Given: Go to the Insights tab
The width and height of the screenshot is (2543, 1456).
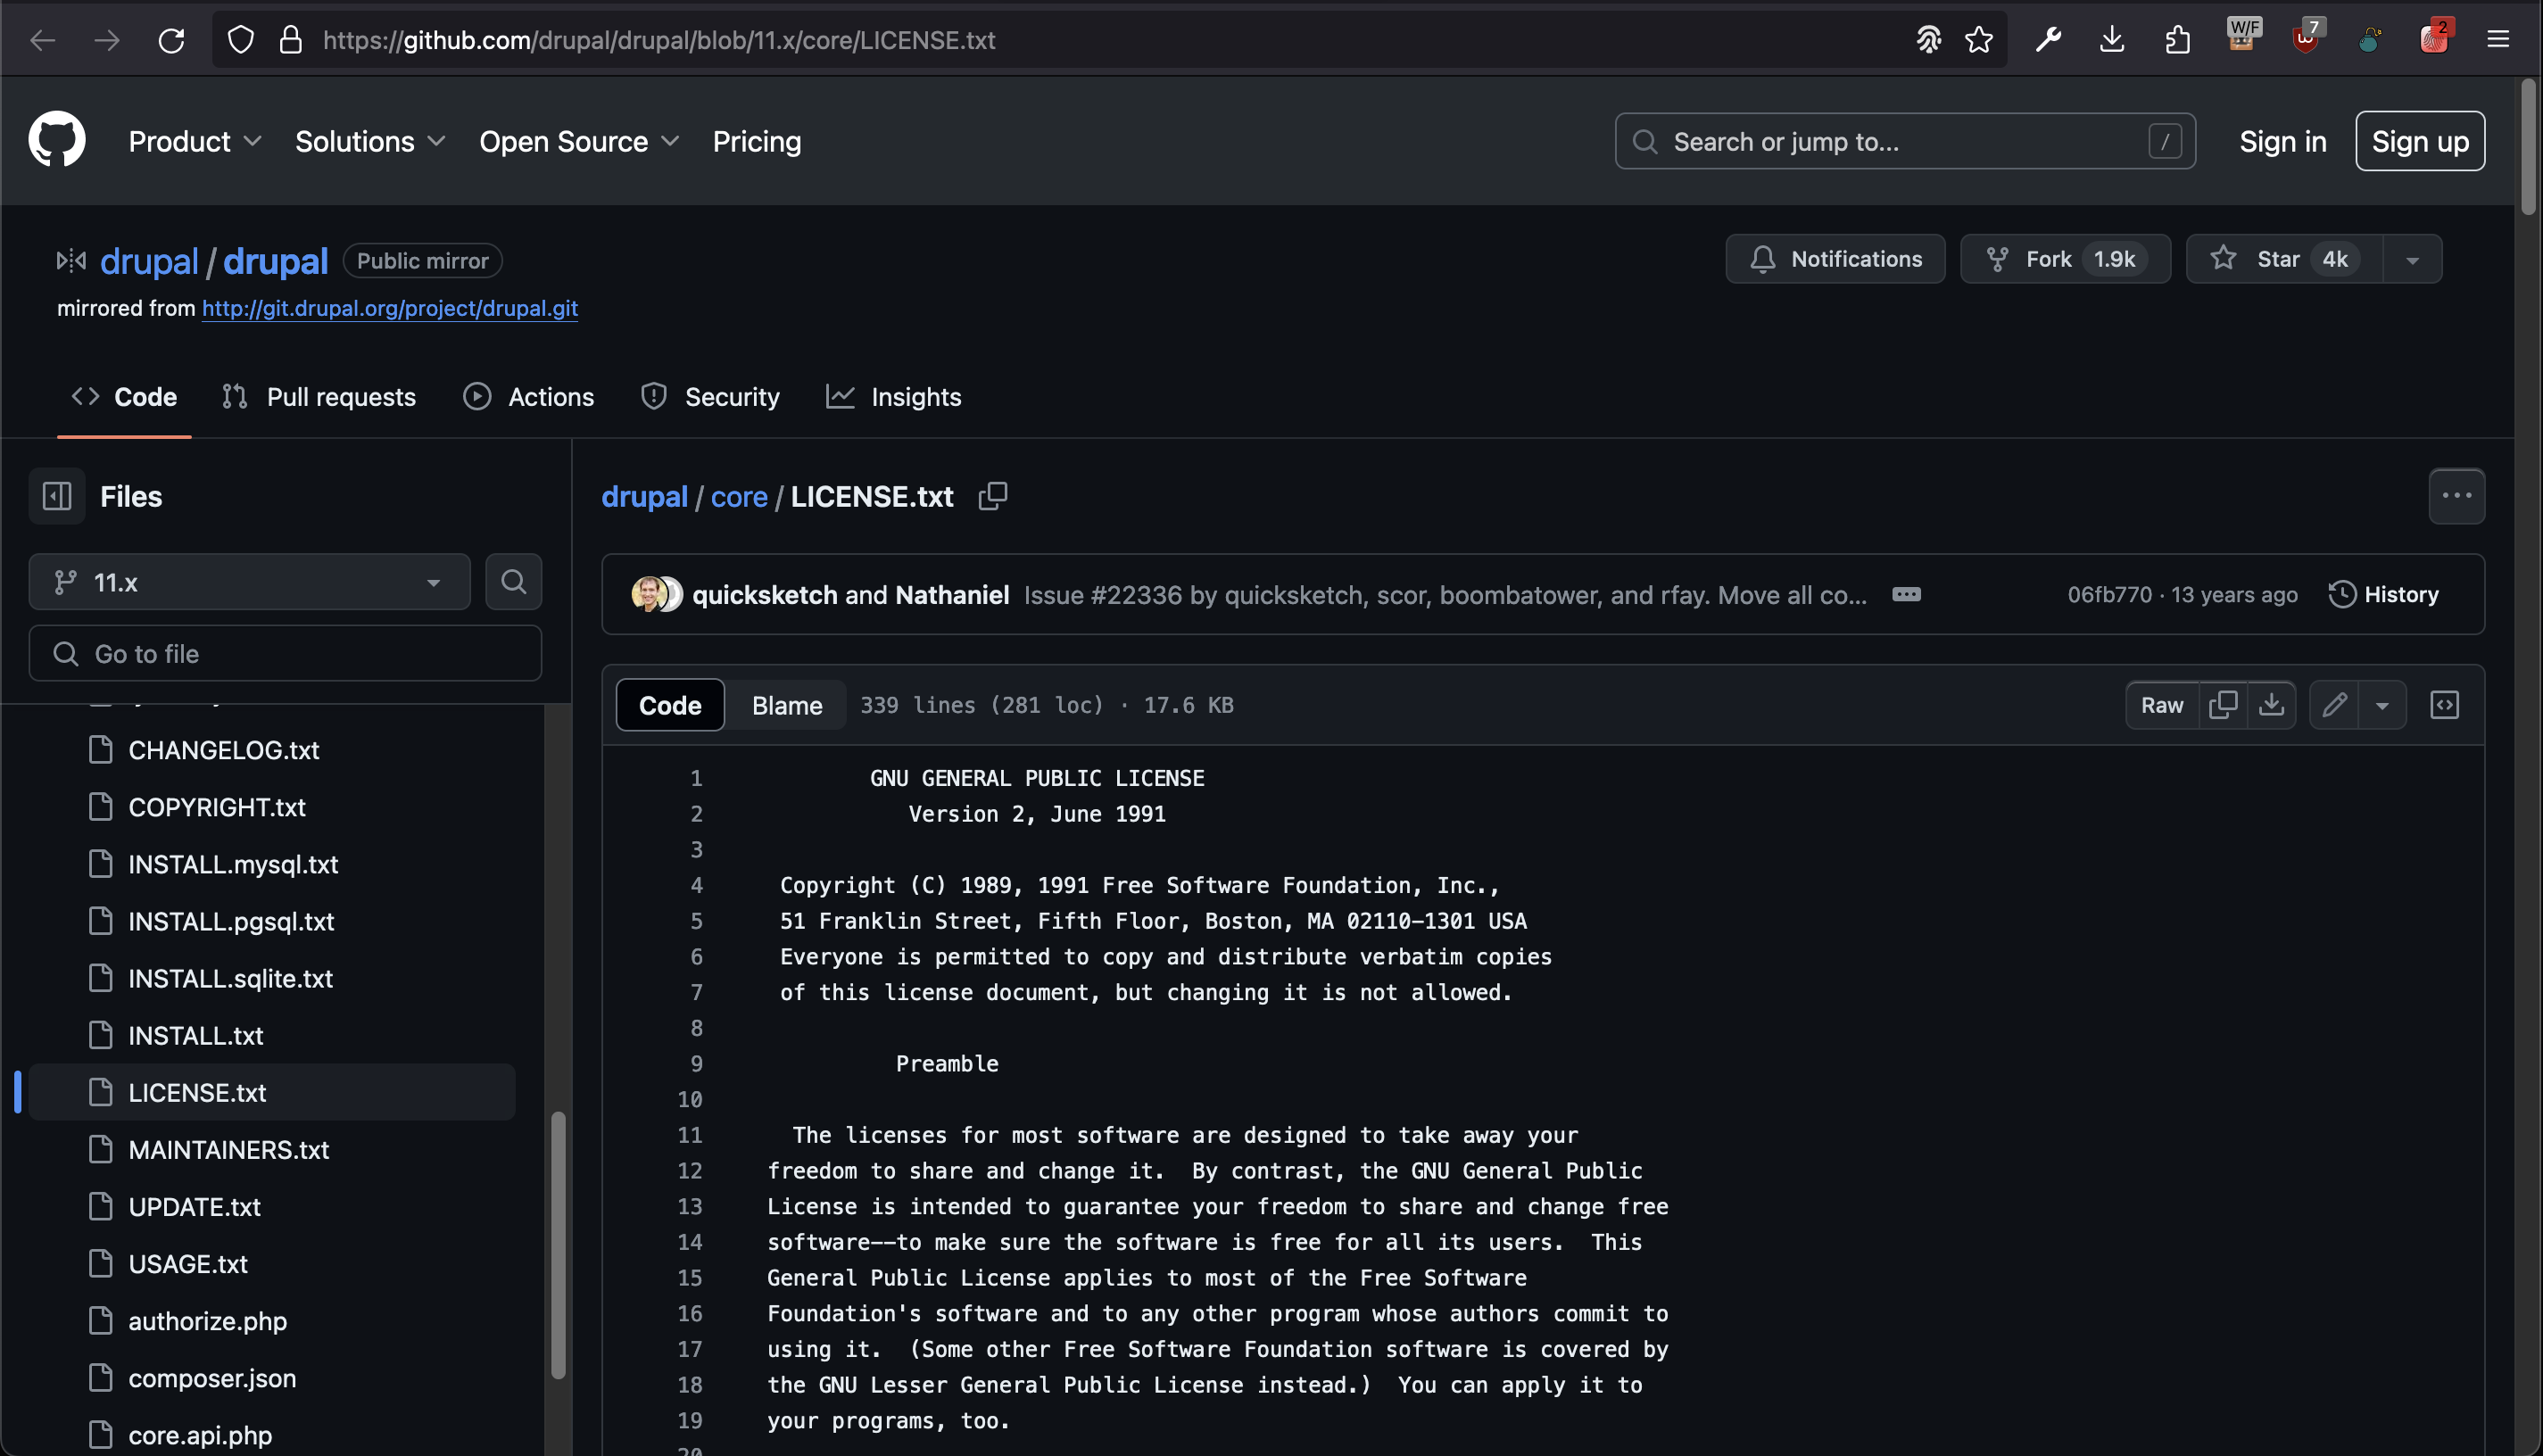Looking at the screenshot, I should (x=893, y=397).
